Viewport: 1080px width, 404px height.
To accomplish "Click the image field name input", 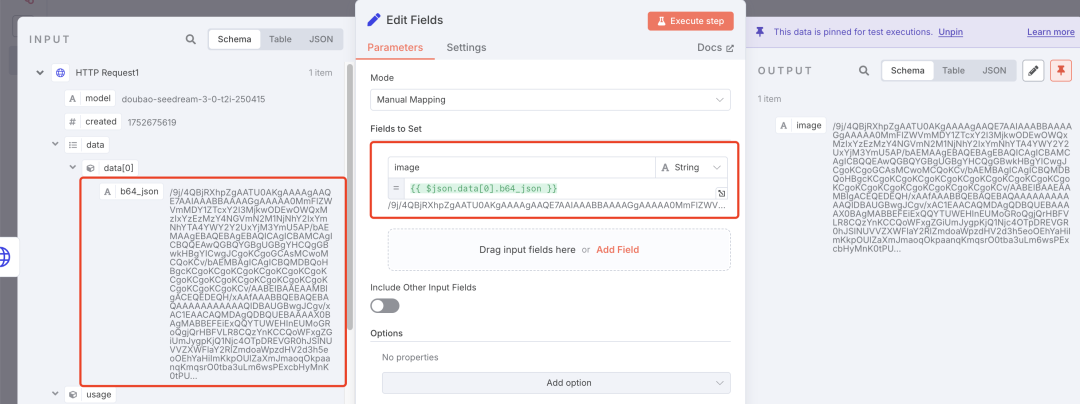I will (x=520, y=167).
